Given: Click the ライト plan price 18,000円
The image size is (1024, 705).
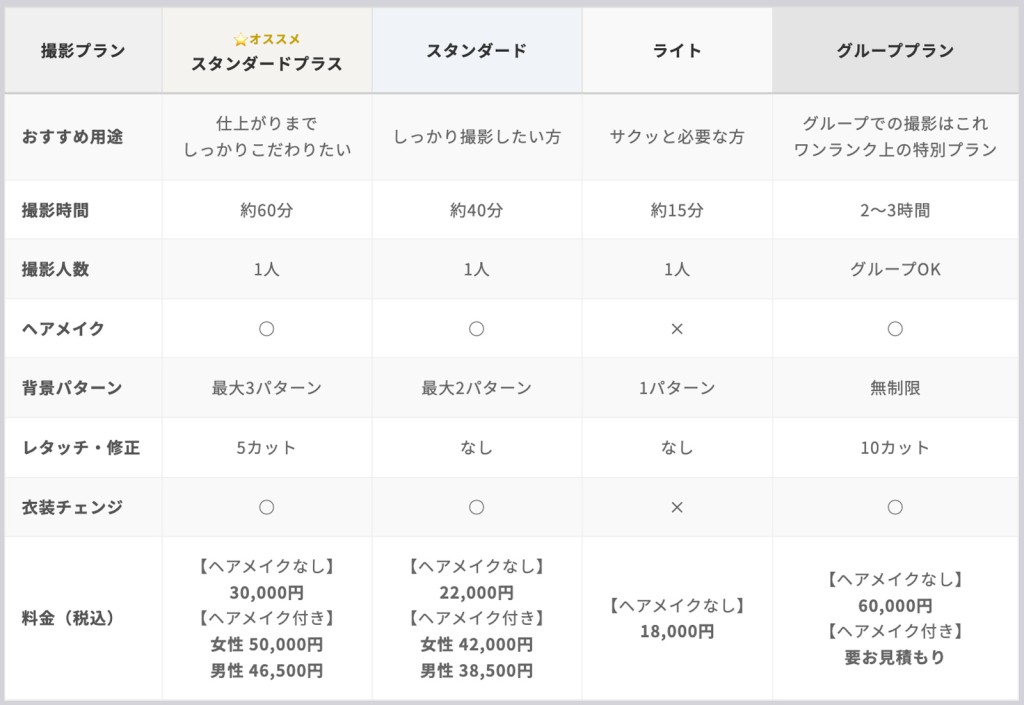Looking at the screenshot, I should 677,631.
